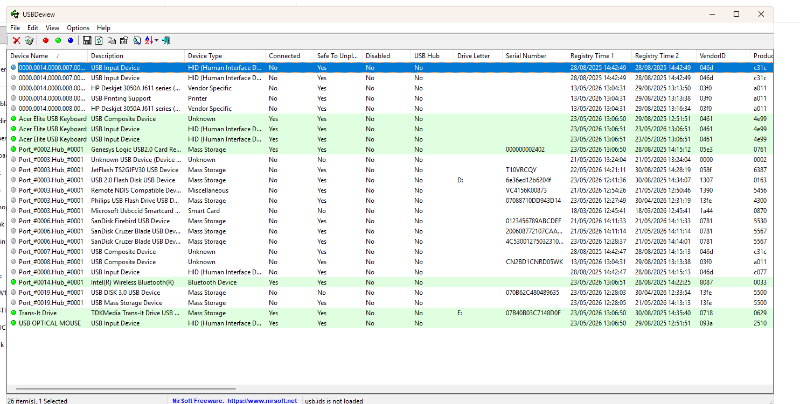The image size is (800, 404).
Task: Click the blue dot toolbar icon
Action: click(70, 40)
